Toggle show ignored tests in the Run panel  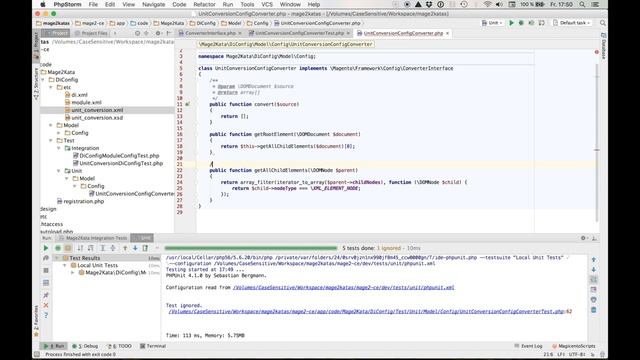(68, 248)
